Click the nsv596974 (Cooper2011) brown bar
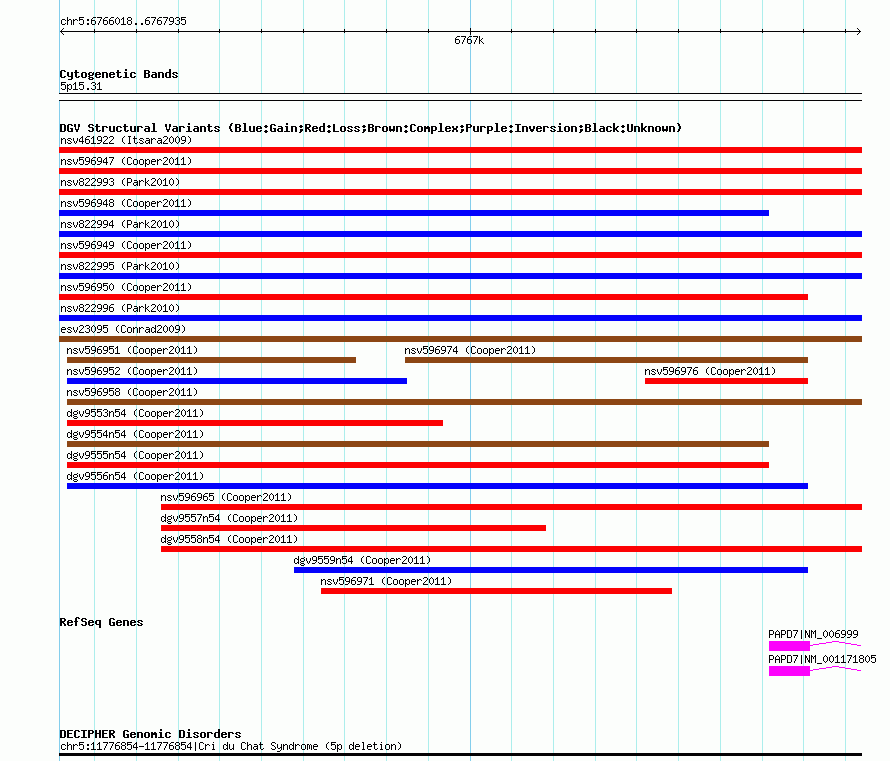Image resolution: width=890 pixels, height=761 pixels. click(x=606, y=360)
